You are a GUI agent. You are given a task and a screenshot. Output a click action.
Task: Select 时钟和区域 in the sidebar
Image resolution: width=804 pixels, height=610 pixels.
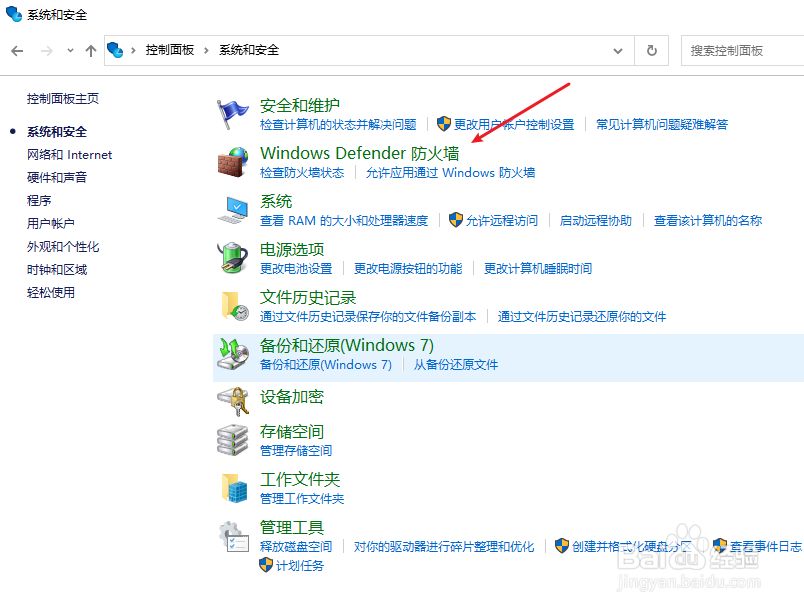(57, 270)
